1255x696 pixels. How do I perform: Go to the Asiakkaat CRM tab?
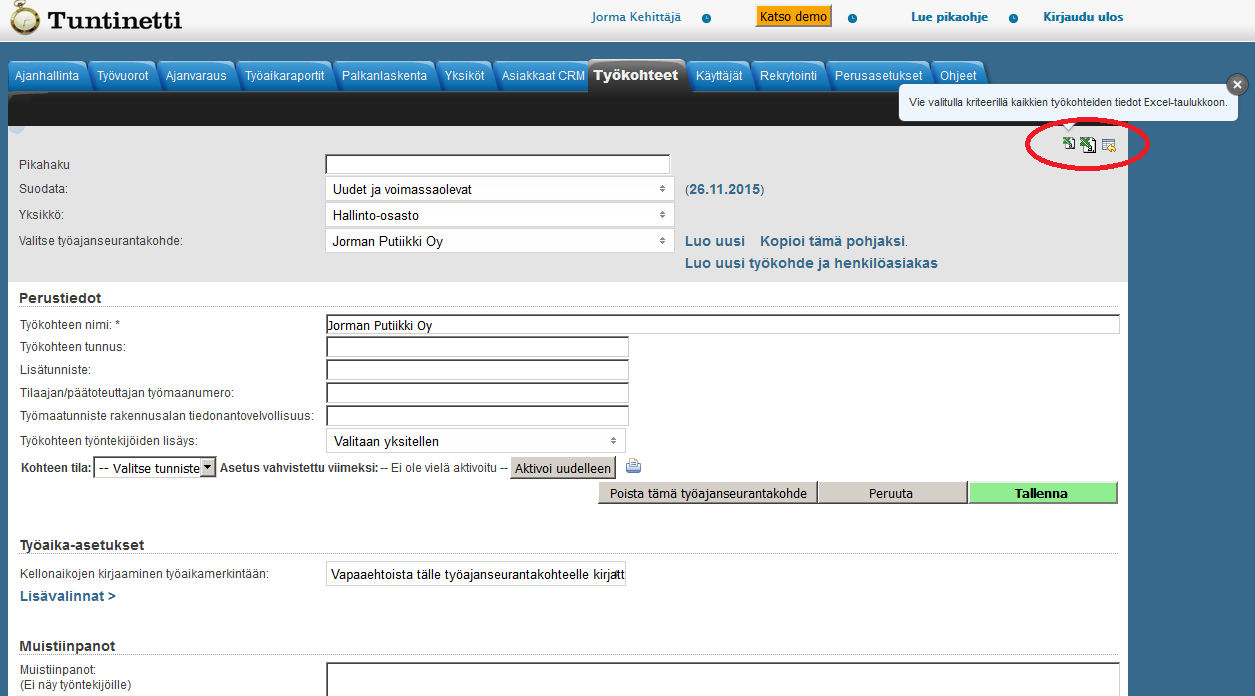pyautogui.click(x=543, y=76)
